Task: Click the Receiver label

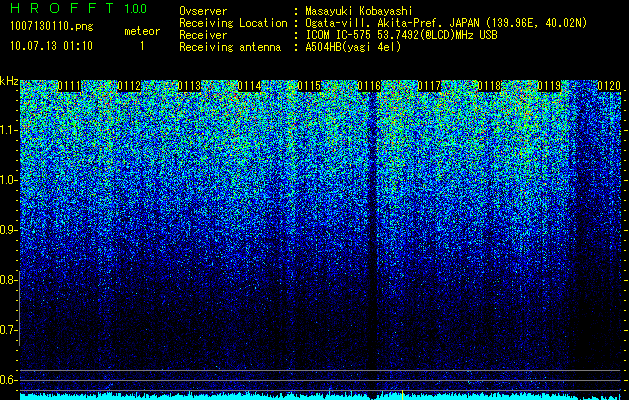Action: (203, 35)
